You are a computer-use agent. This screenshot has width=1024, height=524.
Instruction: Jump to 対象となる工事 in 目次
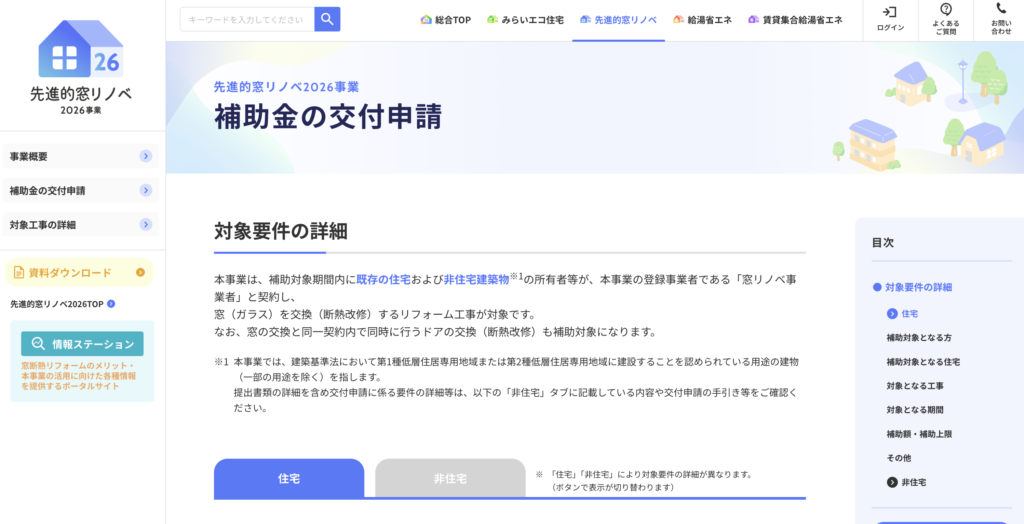click(x=915, y=386)
